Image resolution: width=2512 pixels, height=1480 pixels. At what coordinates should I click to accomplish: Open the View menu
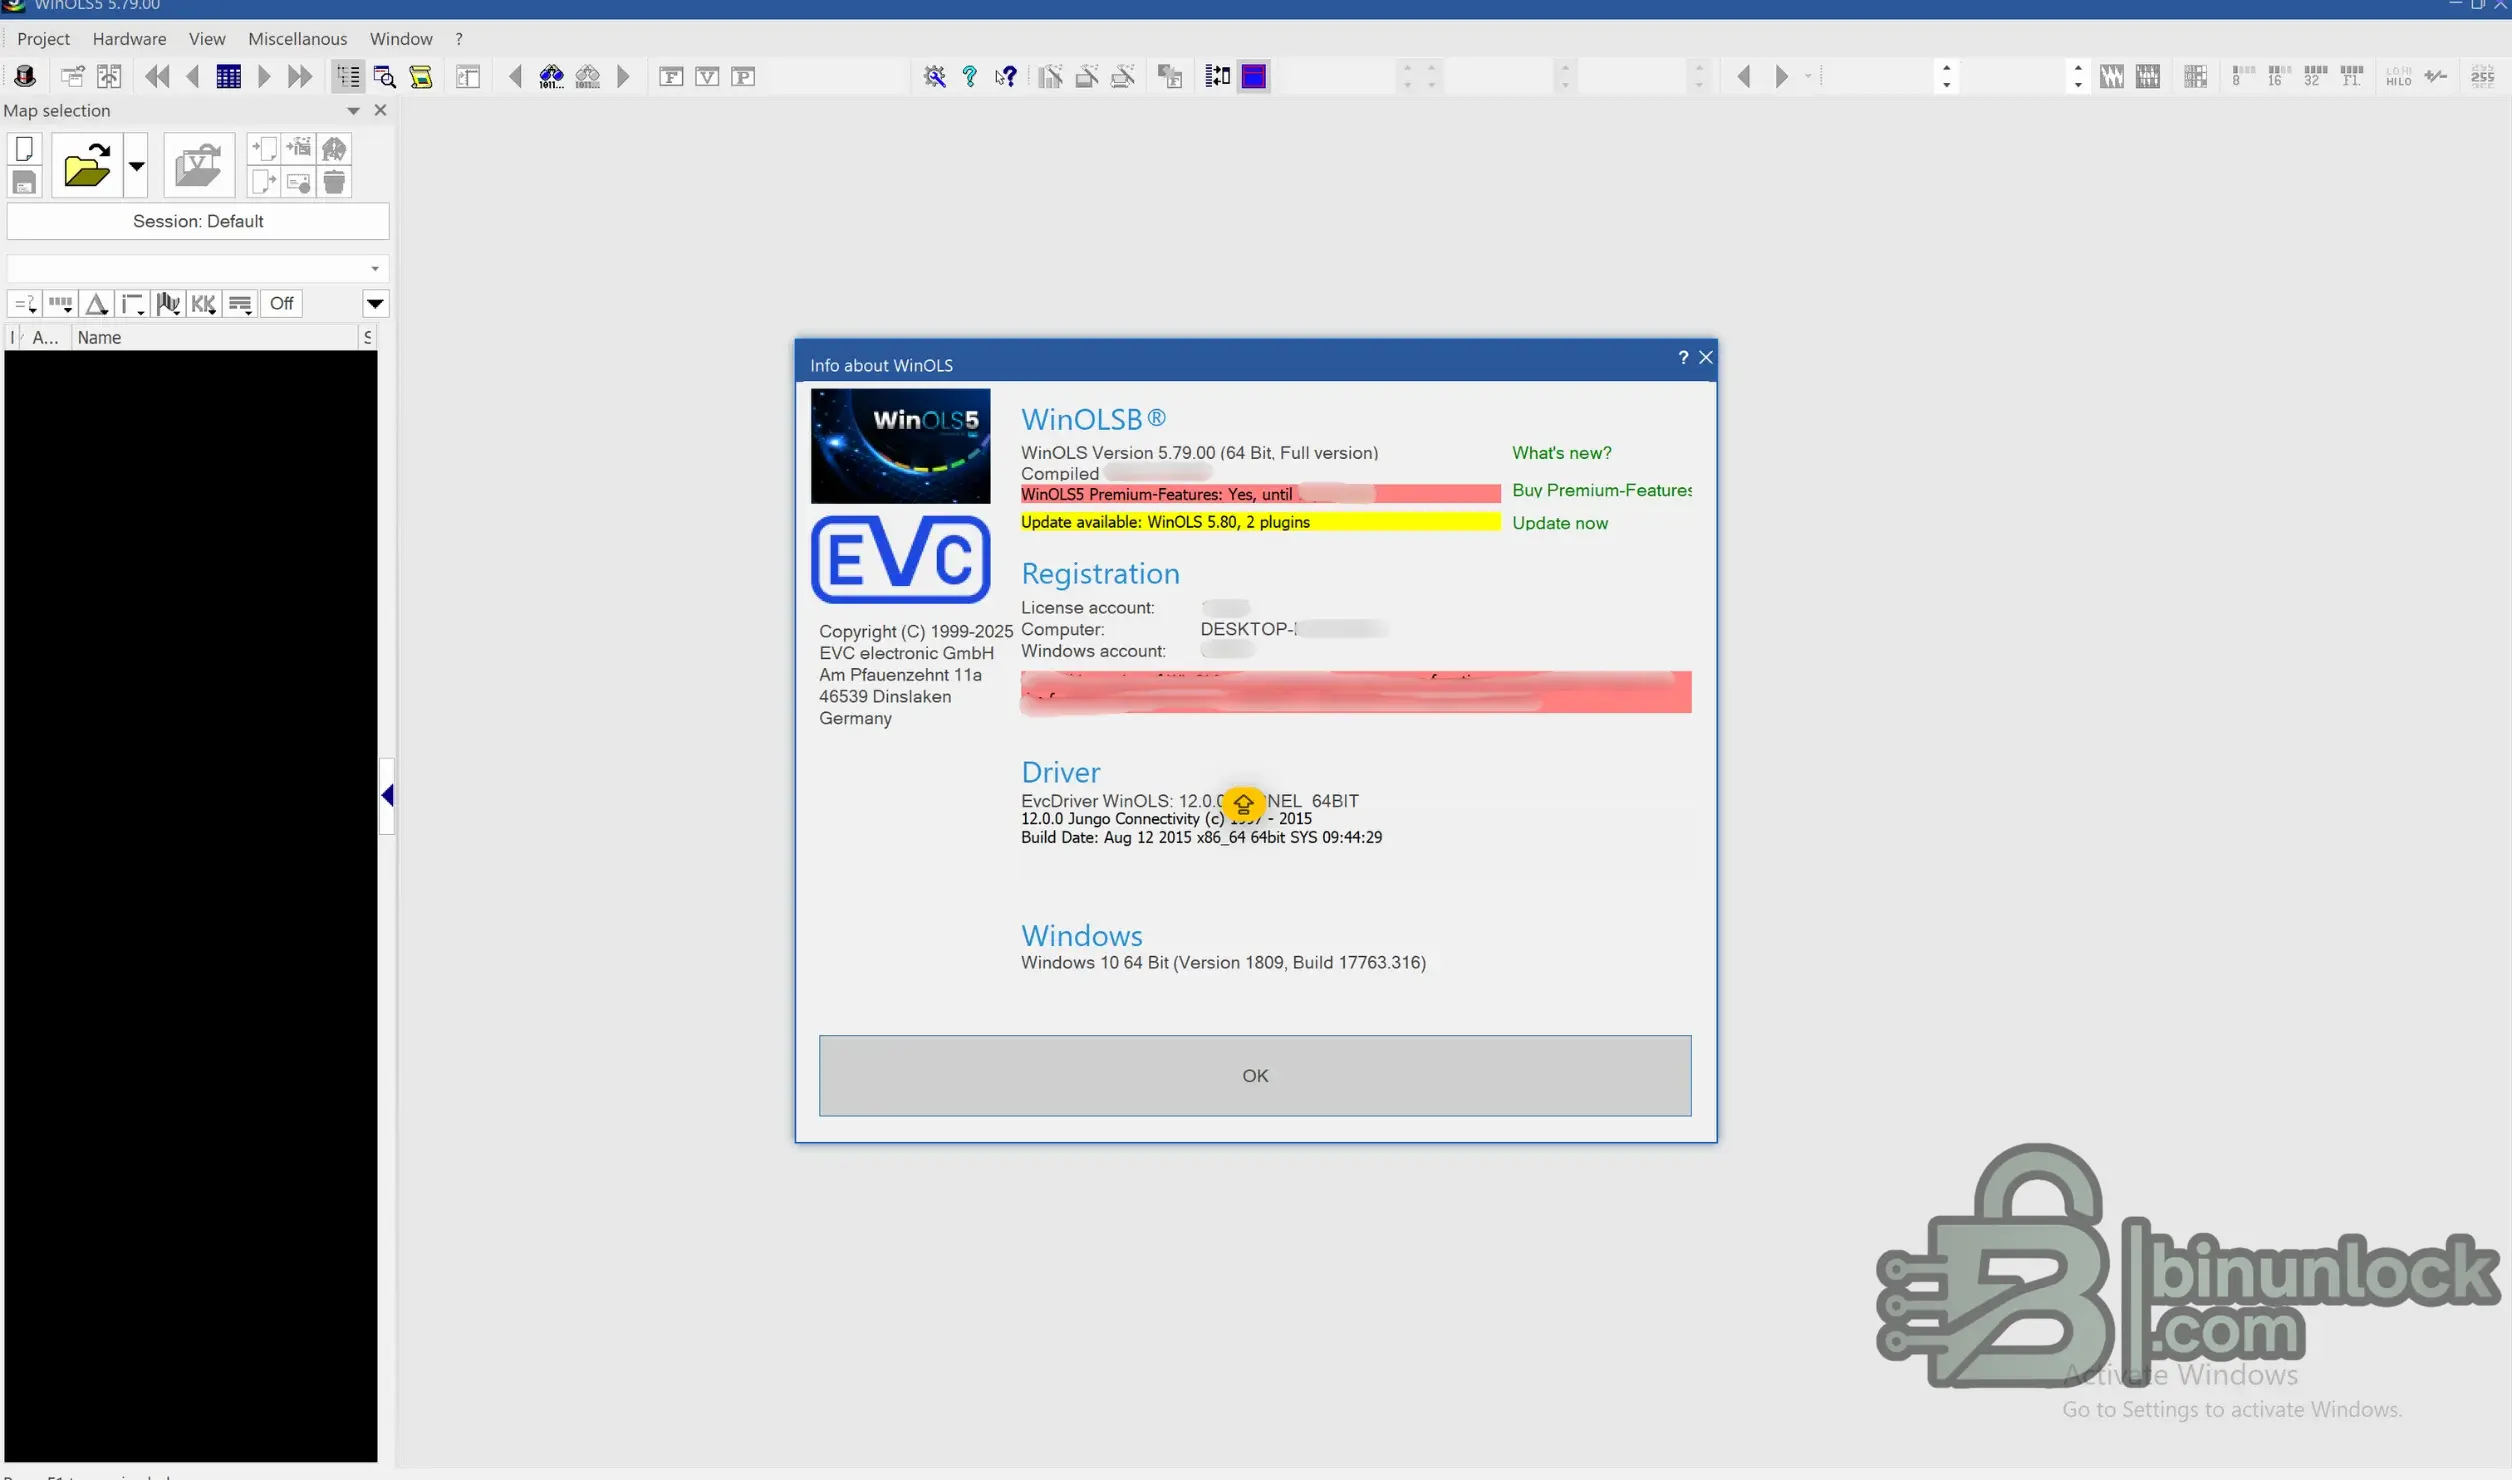[x=207, y=39]
